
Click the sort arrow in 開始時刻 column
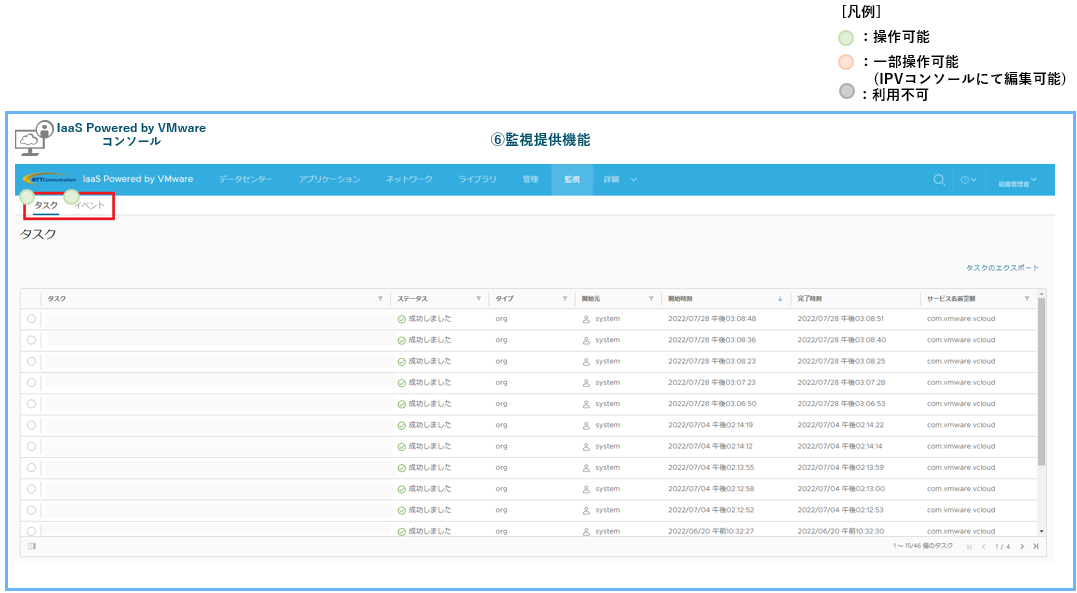[780, 299]
